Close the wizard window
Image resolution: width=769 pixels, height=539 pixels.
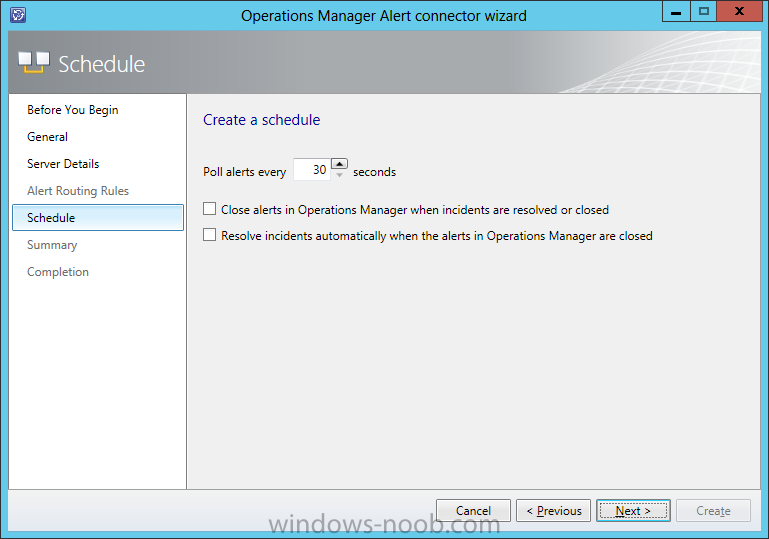pos(740,11)
